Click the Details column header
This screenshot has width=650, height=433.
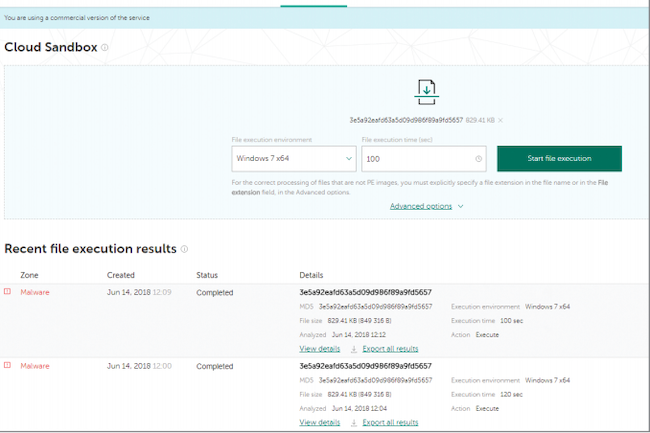(x=311, y=275)
